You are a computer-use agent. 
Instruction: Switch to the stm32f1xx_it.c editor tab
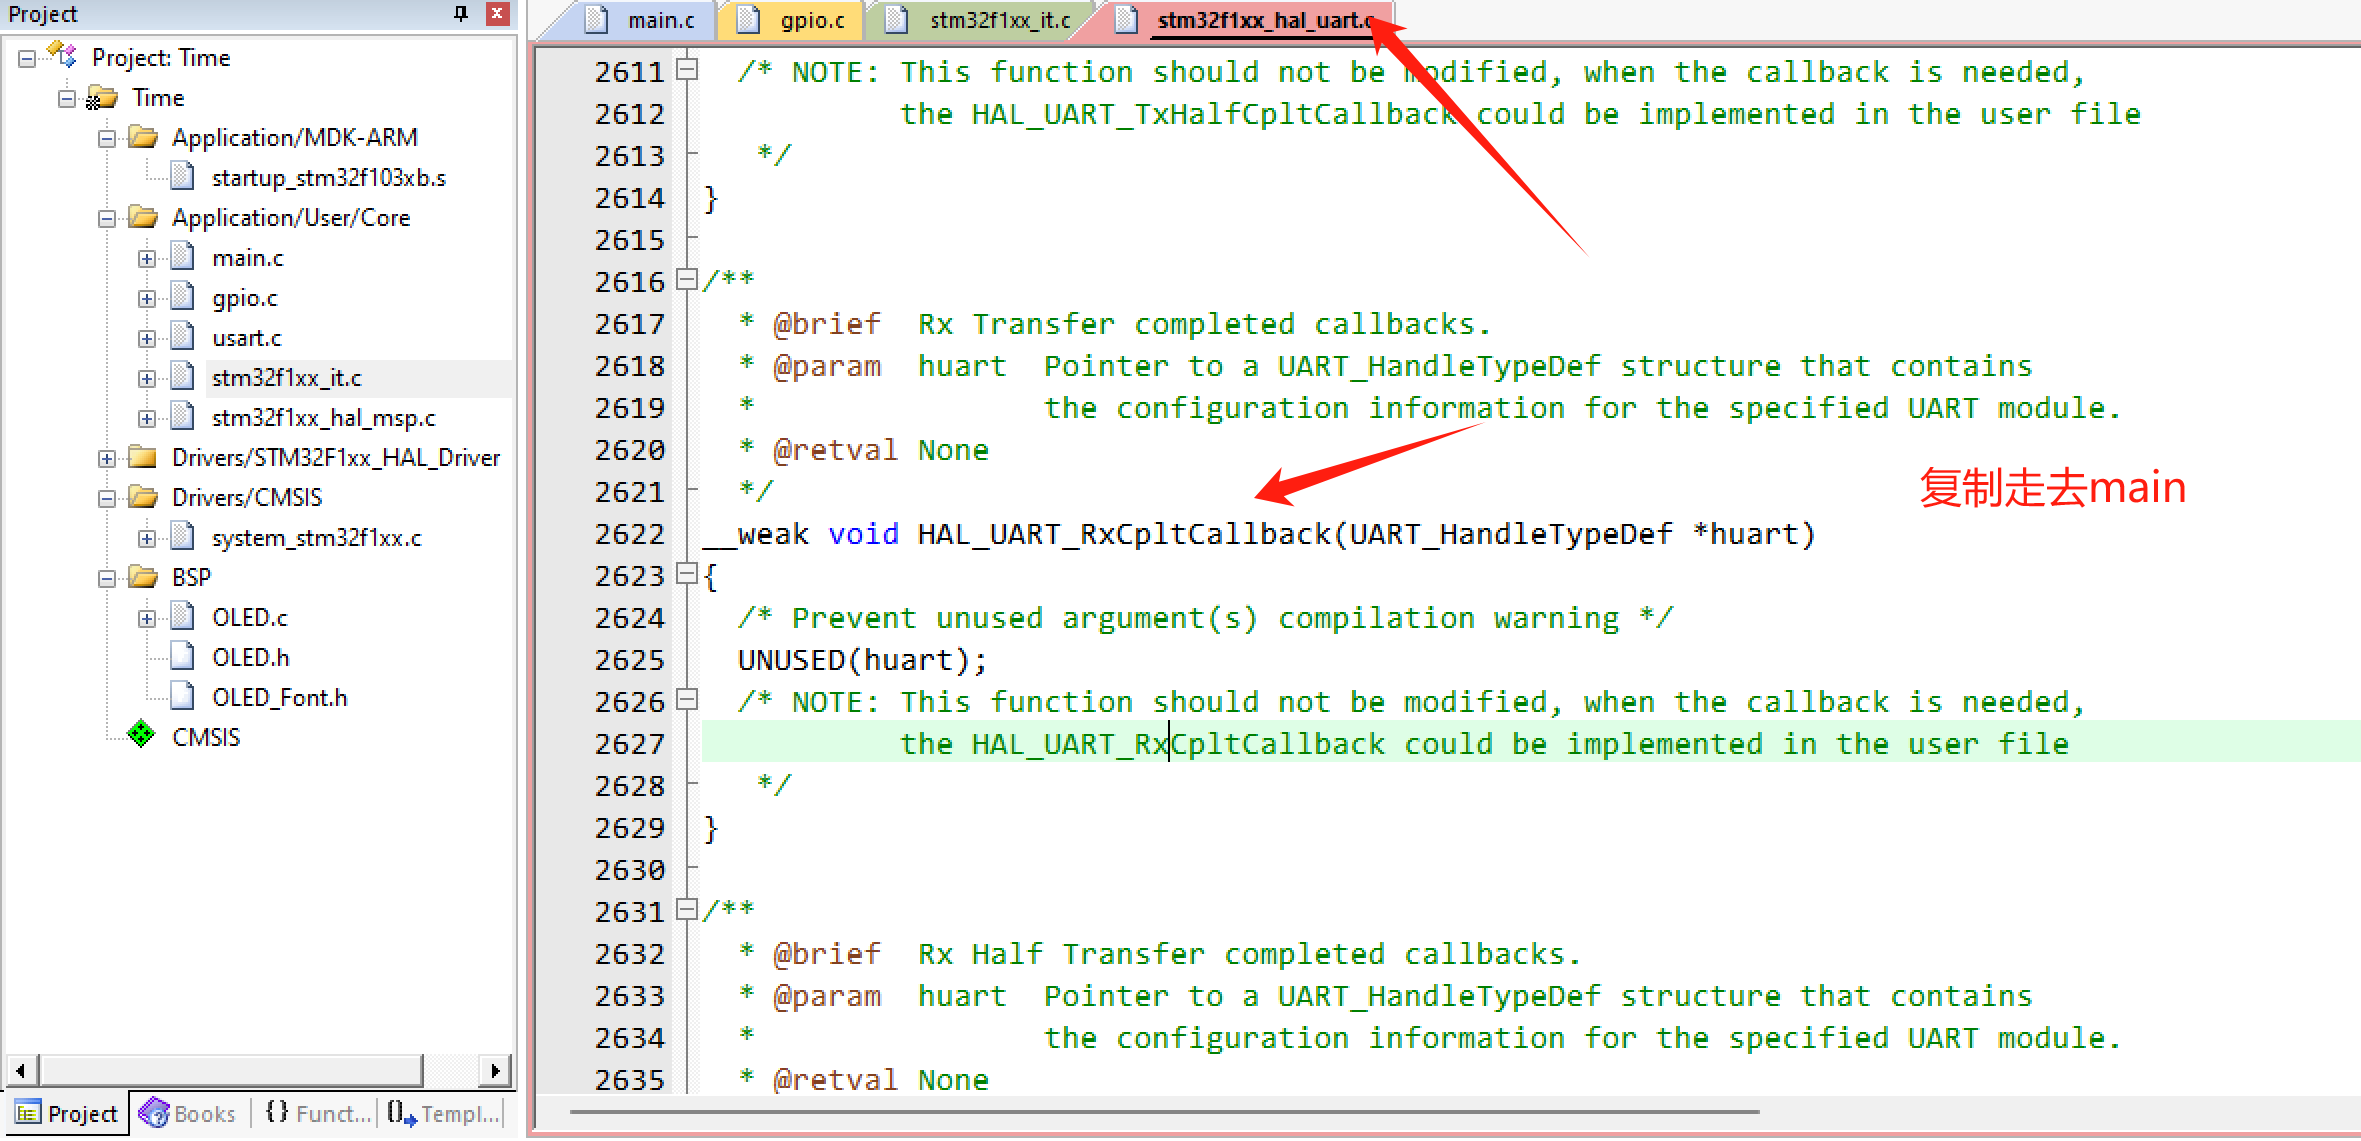pos(998,20)
